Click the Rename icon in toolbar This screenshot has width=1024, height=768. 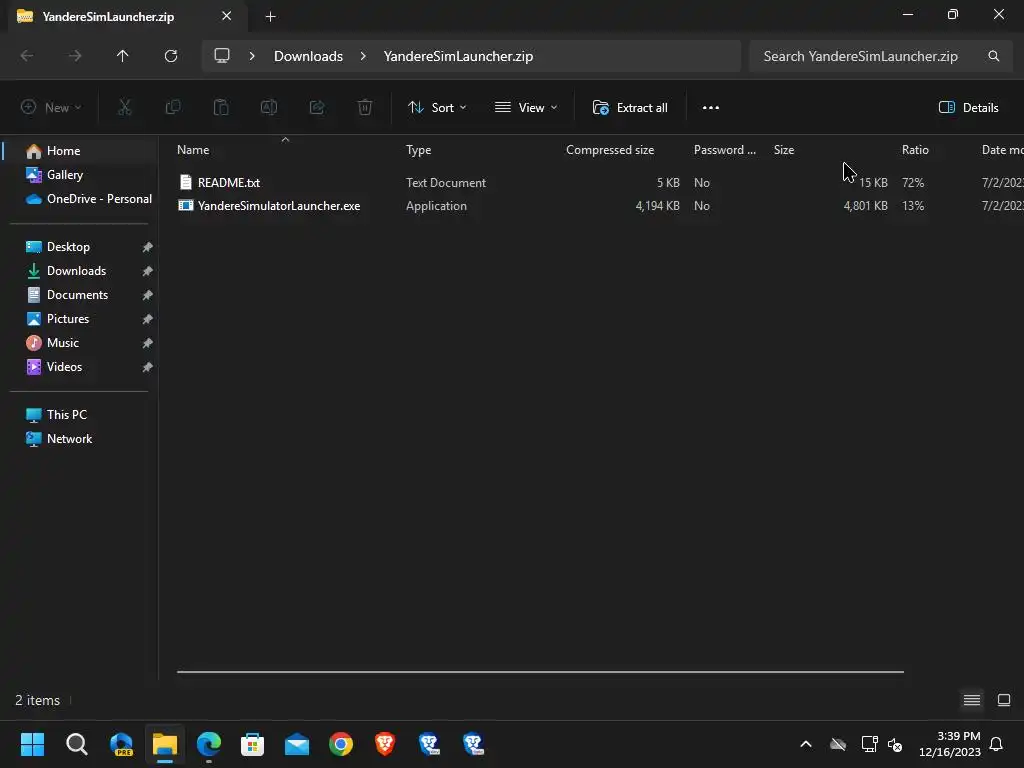pos(268,107)
